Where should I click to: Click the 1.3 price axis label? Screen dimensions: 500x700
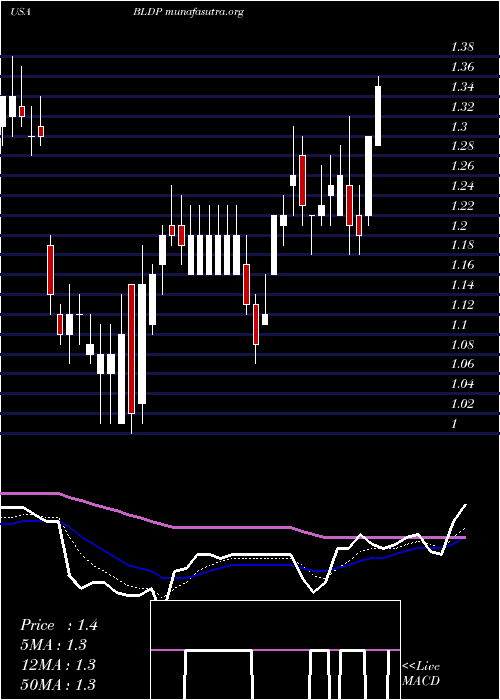click(459, 126)
